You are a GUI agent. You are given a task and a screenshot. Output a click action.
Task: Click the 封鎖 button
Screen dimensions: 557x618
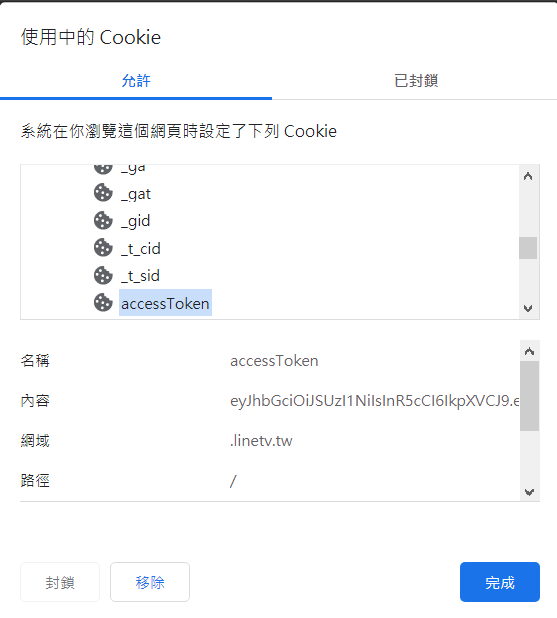(x=60, y=582)
